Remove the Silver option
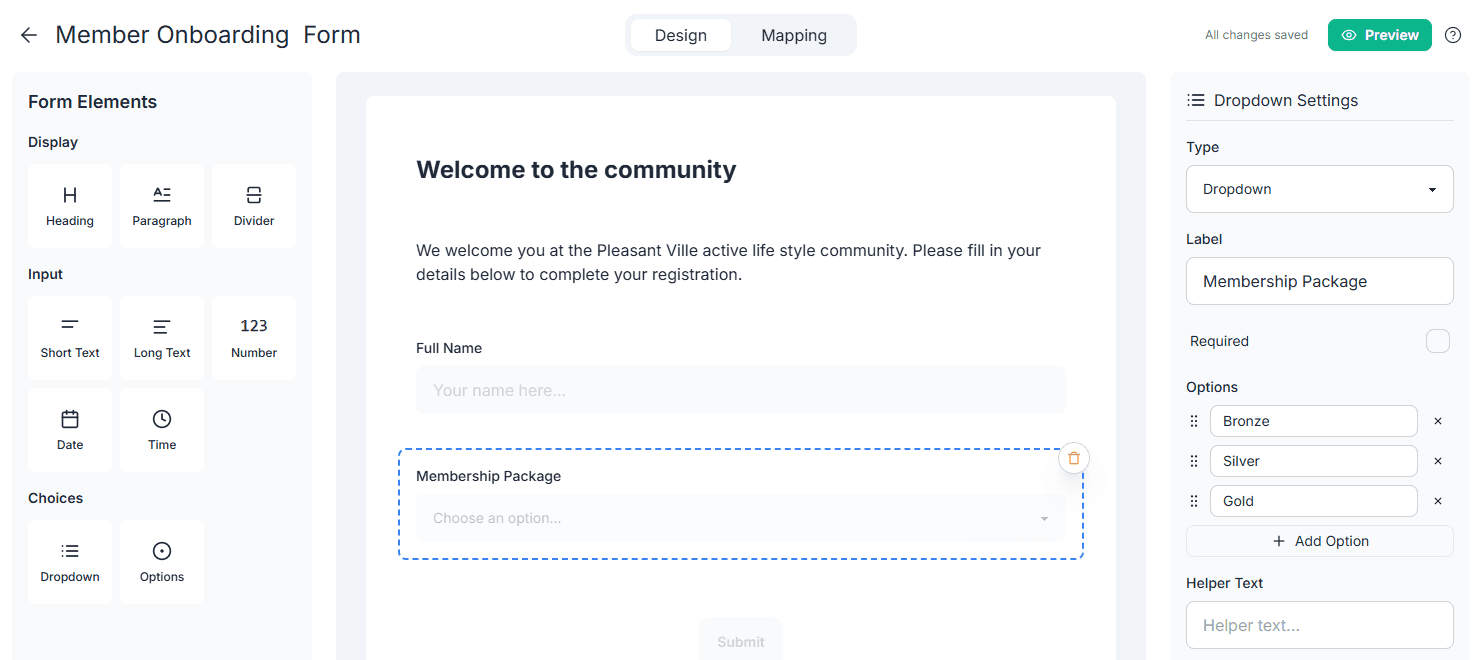Image resolution: width=1483 pixels, height=660 pixels. 1438,460
